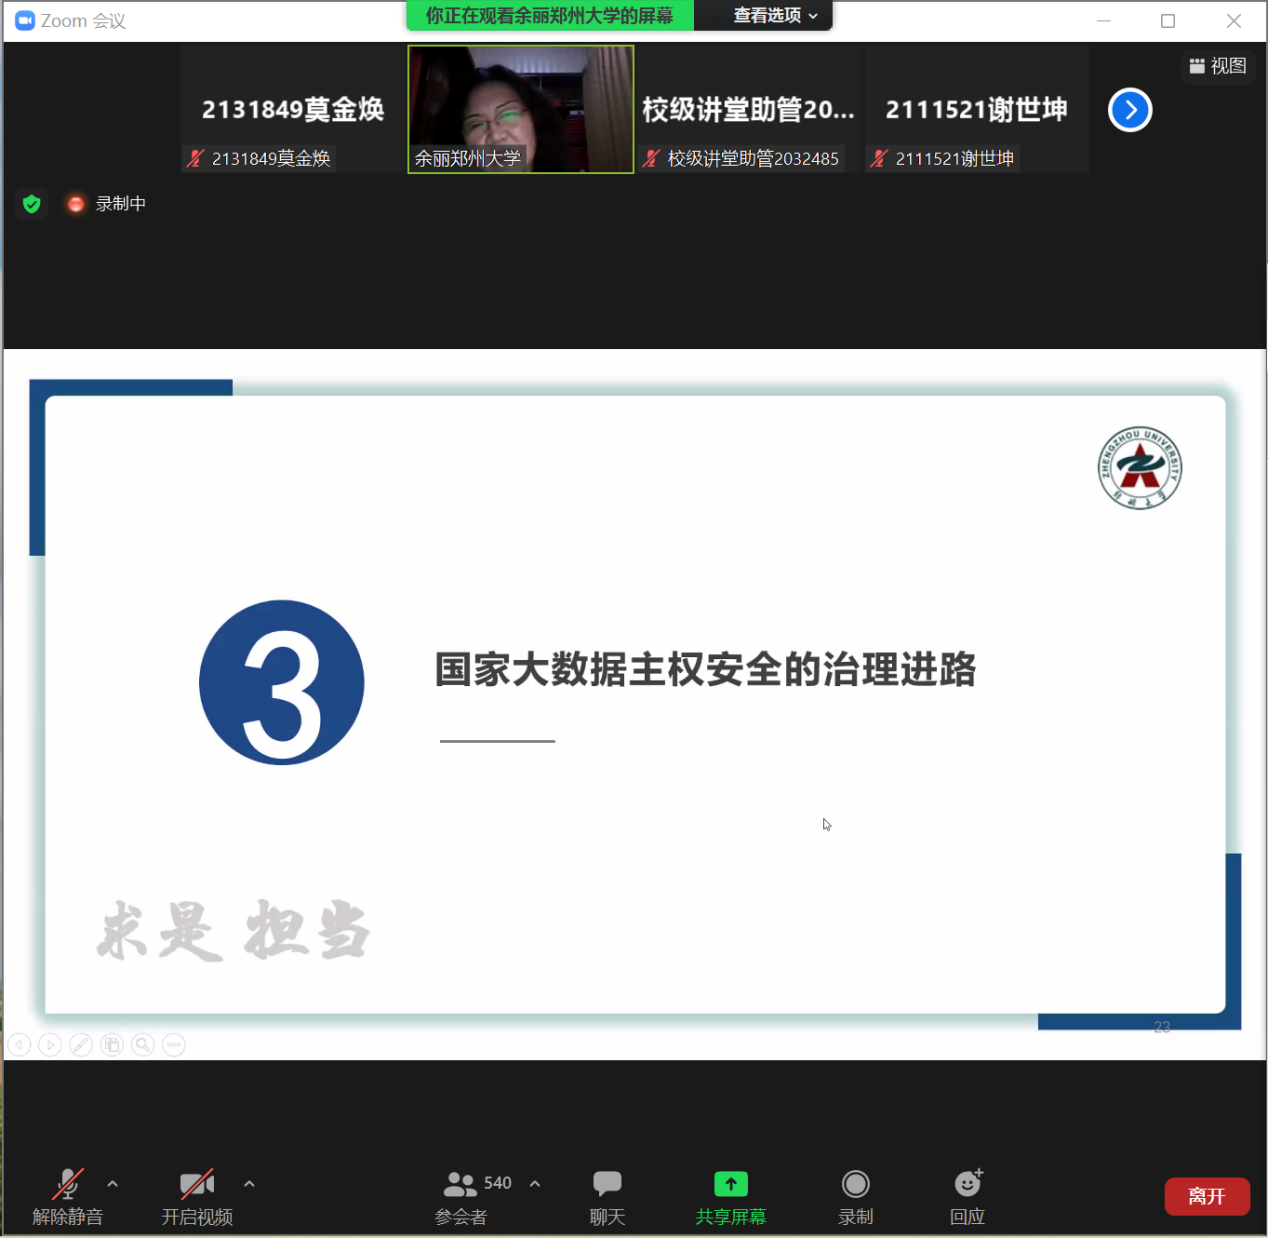Screen dimensions: 1268x1238
Task: Click the 录制中 recording indicator
Action: (107, 204)
